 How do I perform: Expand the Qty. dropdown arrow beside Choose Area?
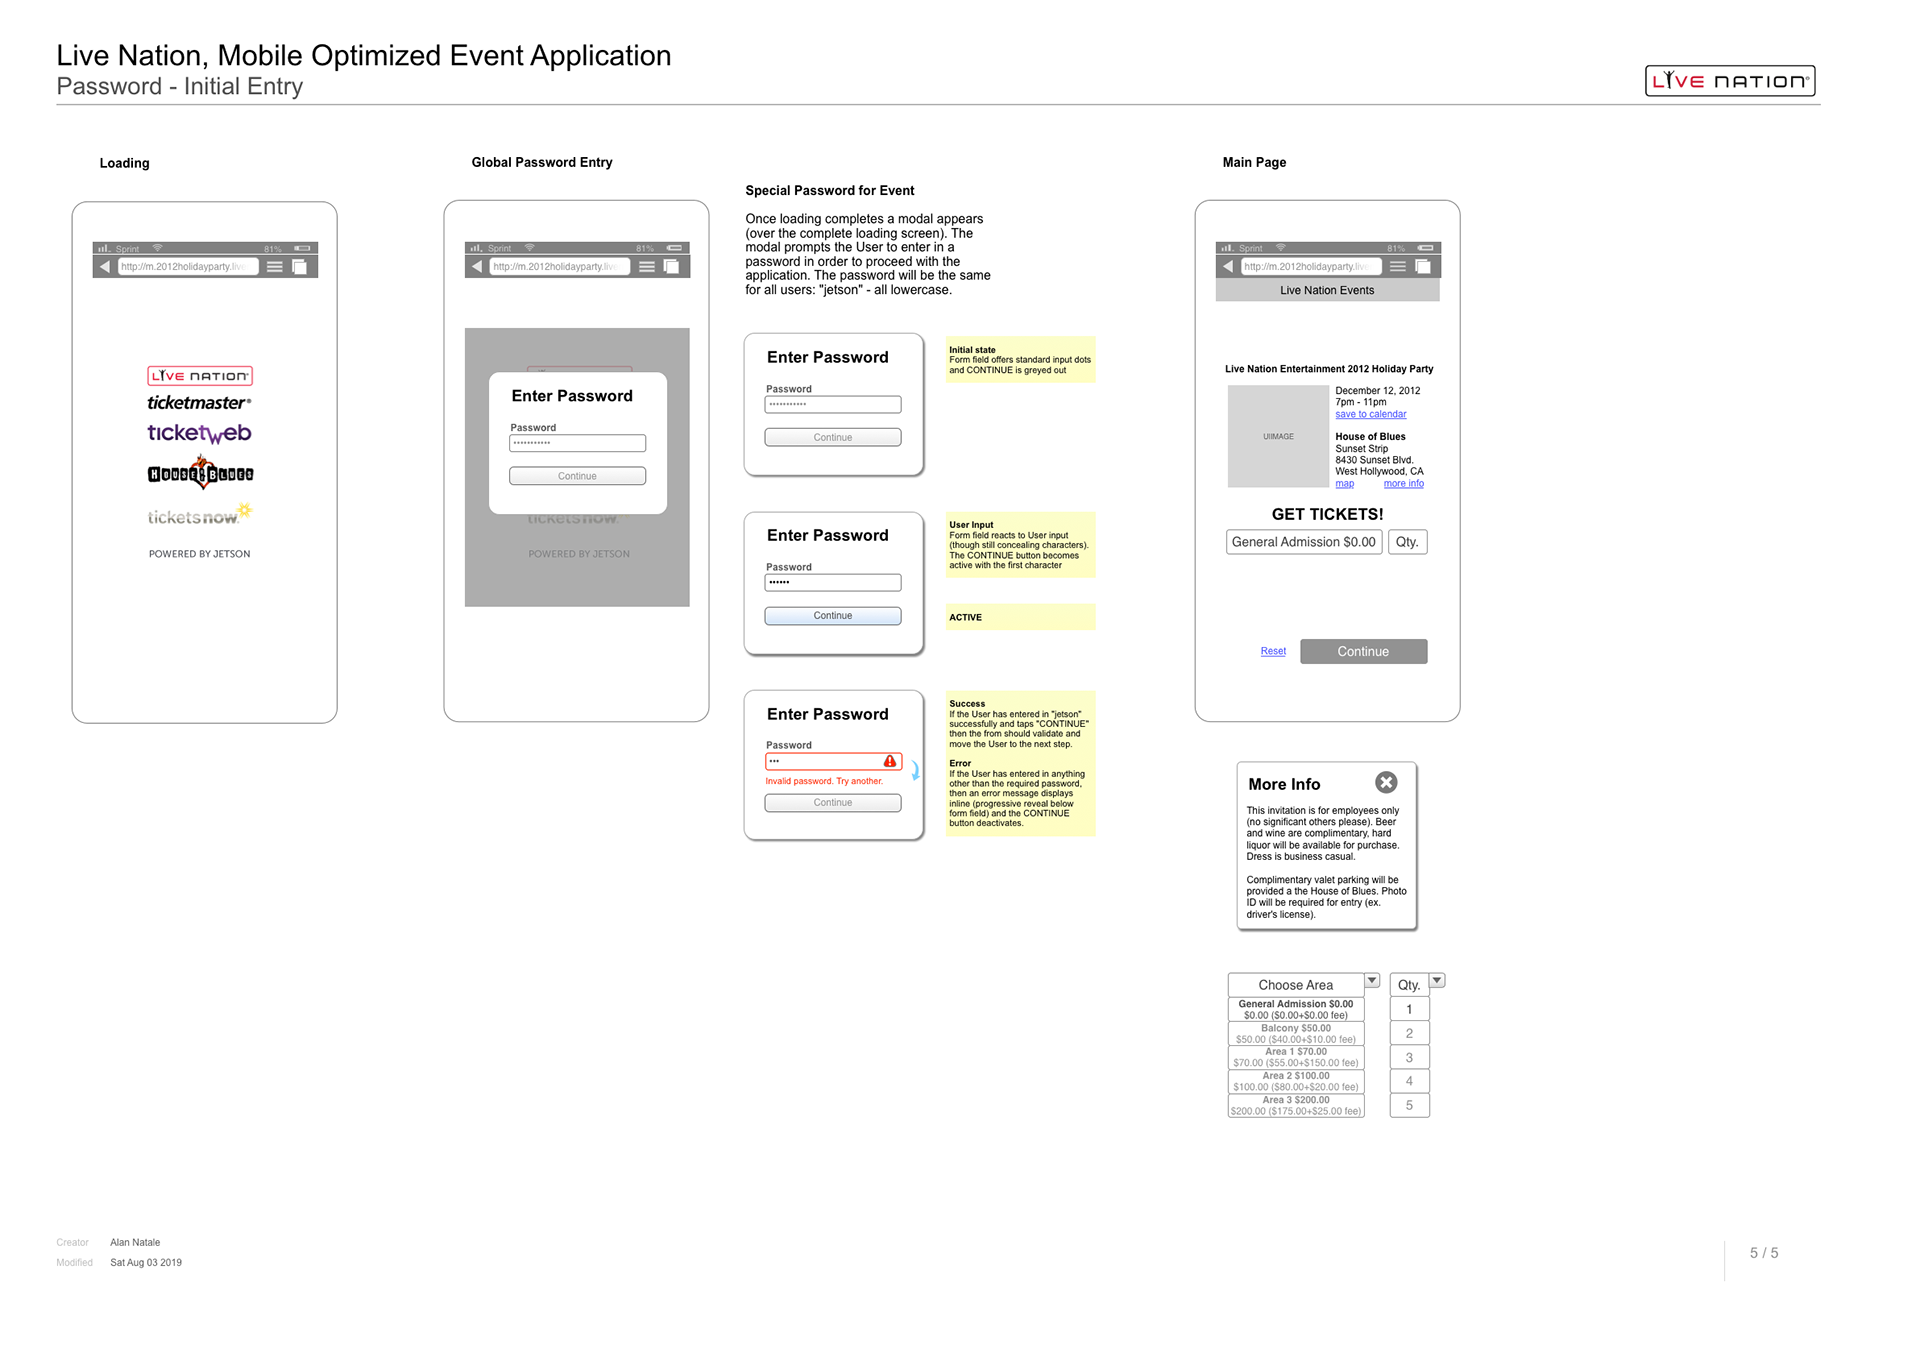coord(1437,981)
